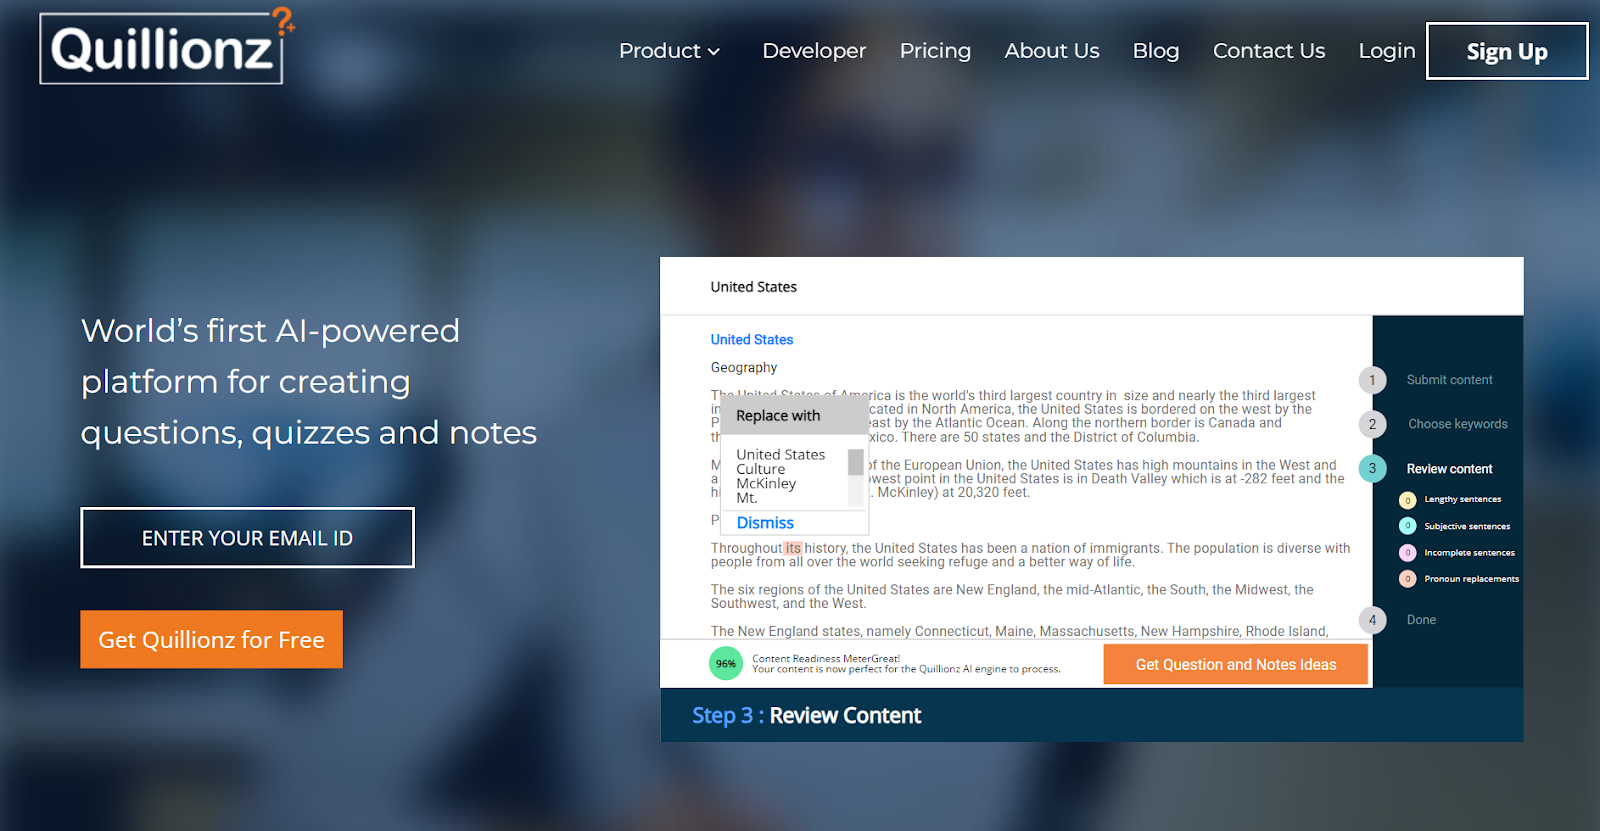Select Submit content step label
This screenshot has height=831, width=1600.
pyautogui.click(x=1449, y=380)
